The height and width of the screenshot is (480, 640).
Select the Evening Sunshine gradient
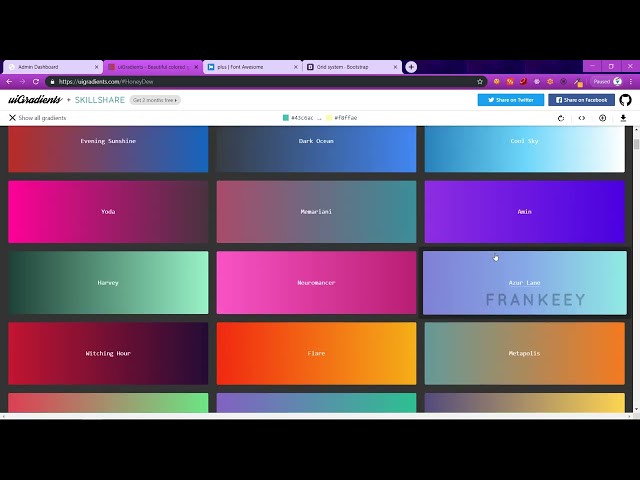(x=108, y=149)
